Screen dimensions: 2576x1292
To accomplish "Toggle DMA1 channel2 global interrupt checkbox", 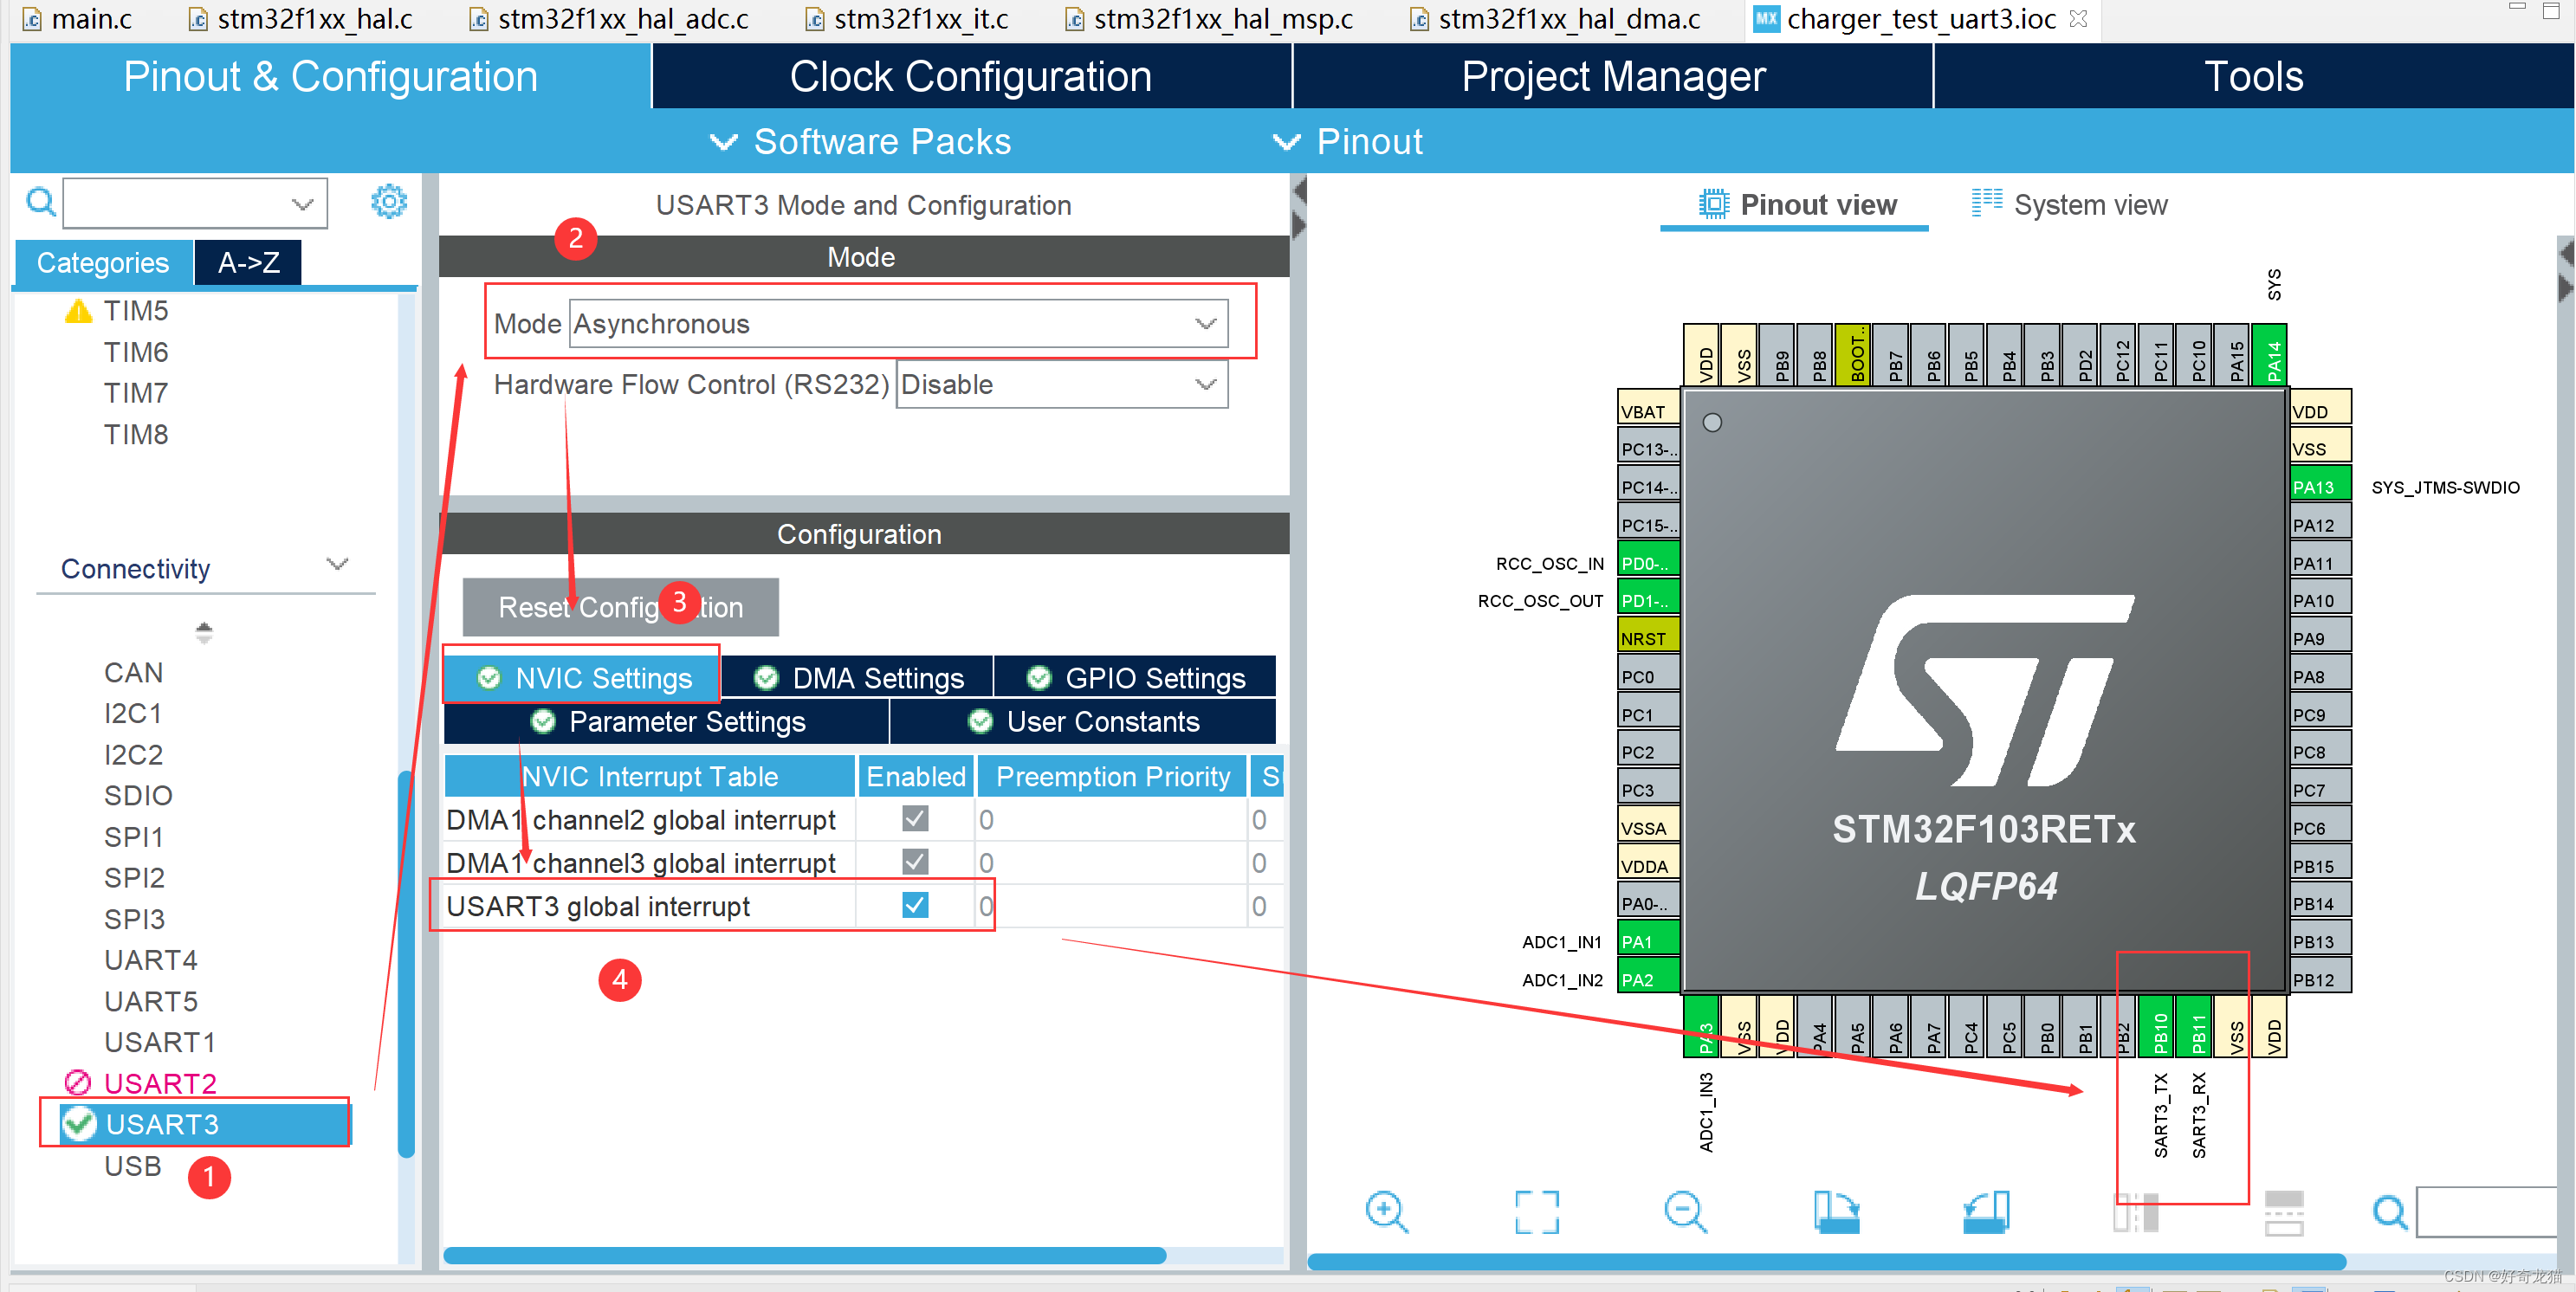I will pyautogui.click(x=914, y=819).
